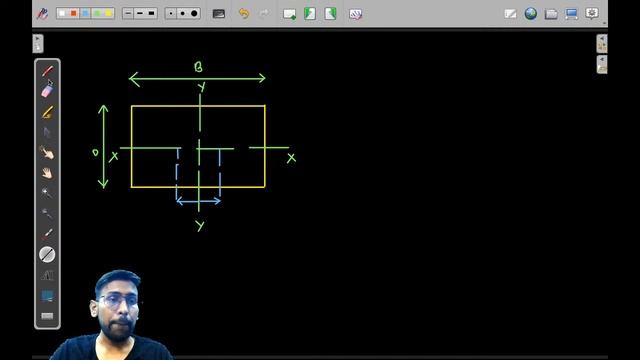Select the blue pen color
This screenshot has height=360, width=640.
pyautogui.click(x=85, y=13)
